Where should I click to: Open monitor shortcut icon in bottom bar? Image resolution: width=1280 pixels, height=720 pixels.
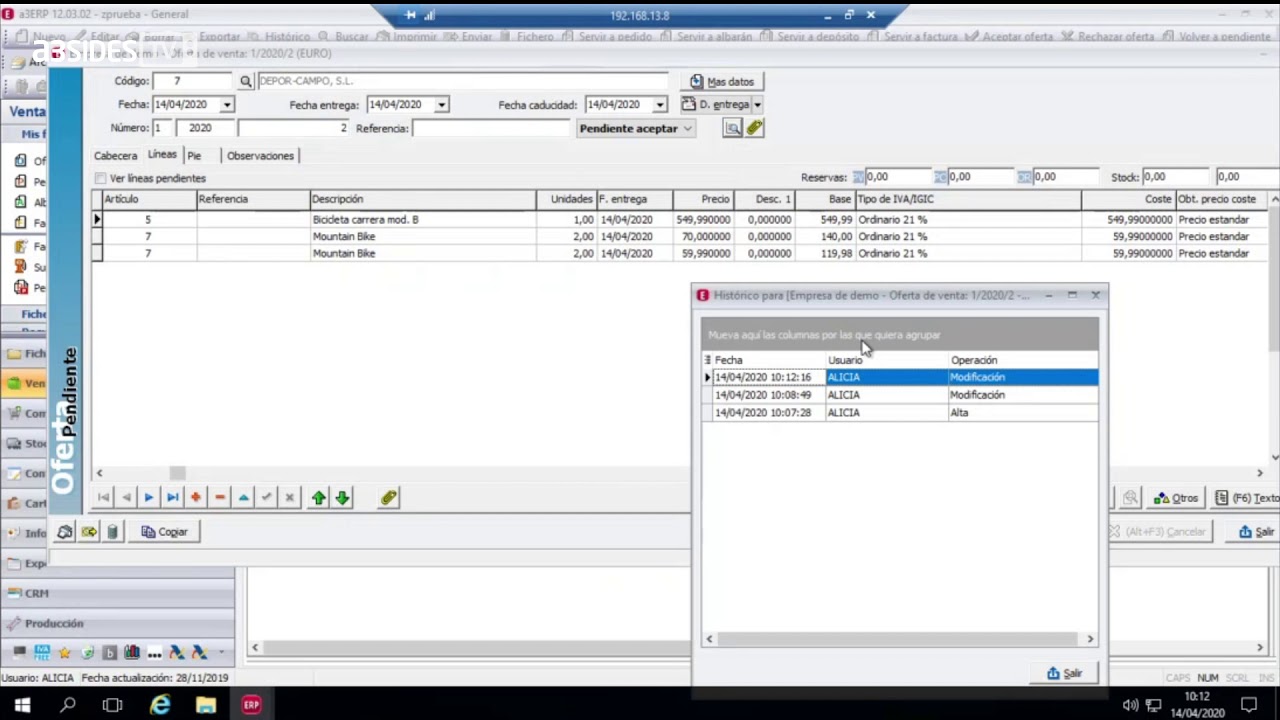[x=19, y=652]
